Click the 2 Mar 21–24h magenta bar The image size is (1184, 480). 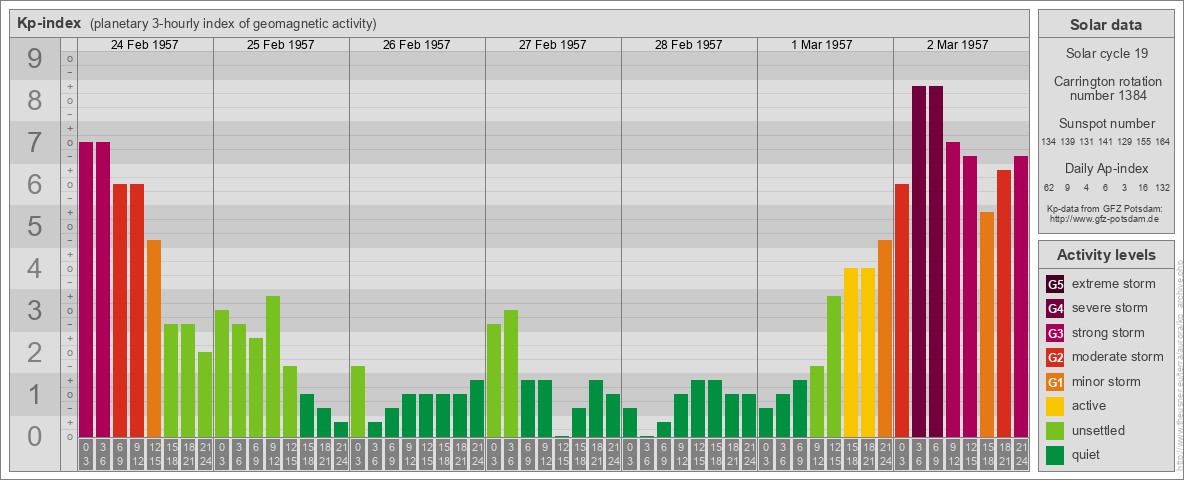(x=1020, y=297)
